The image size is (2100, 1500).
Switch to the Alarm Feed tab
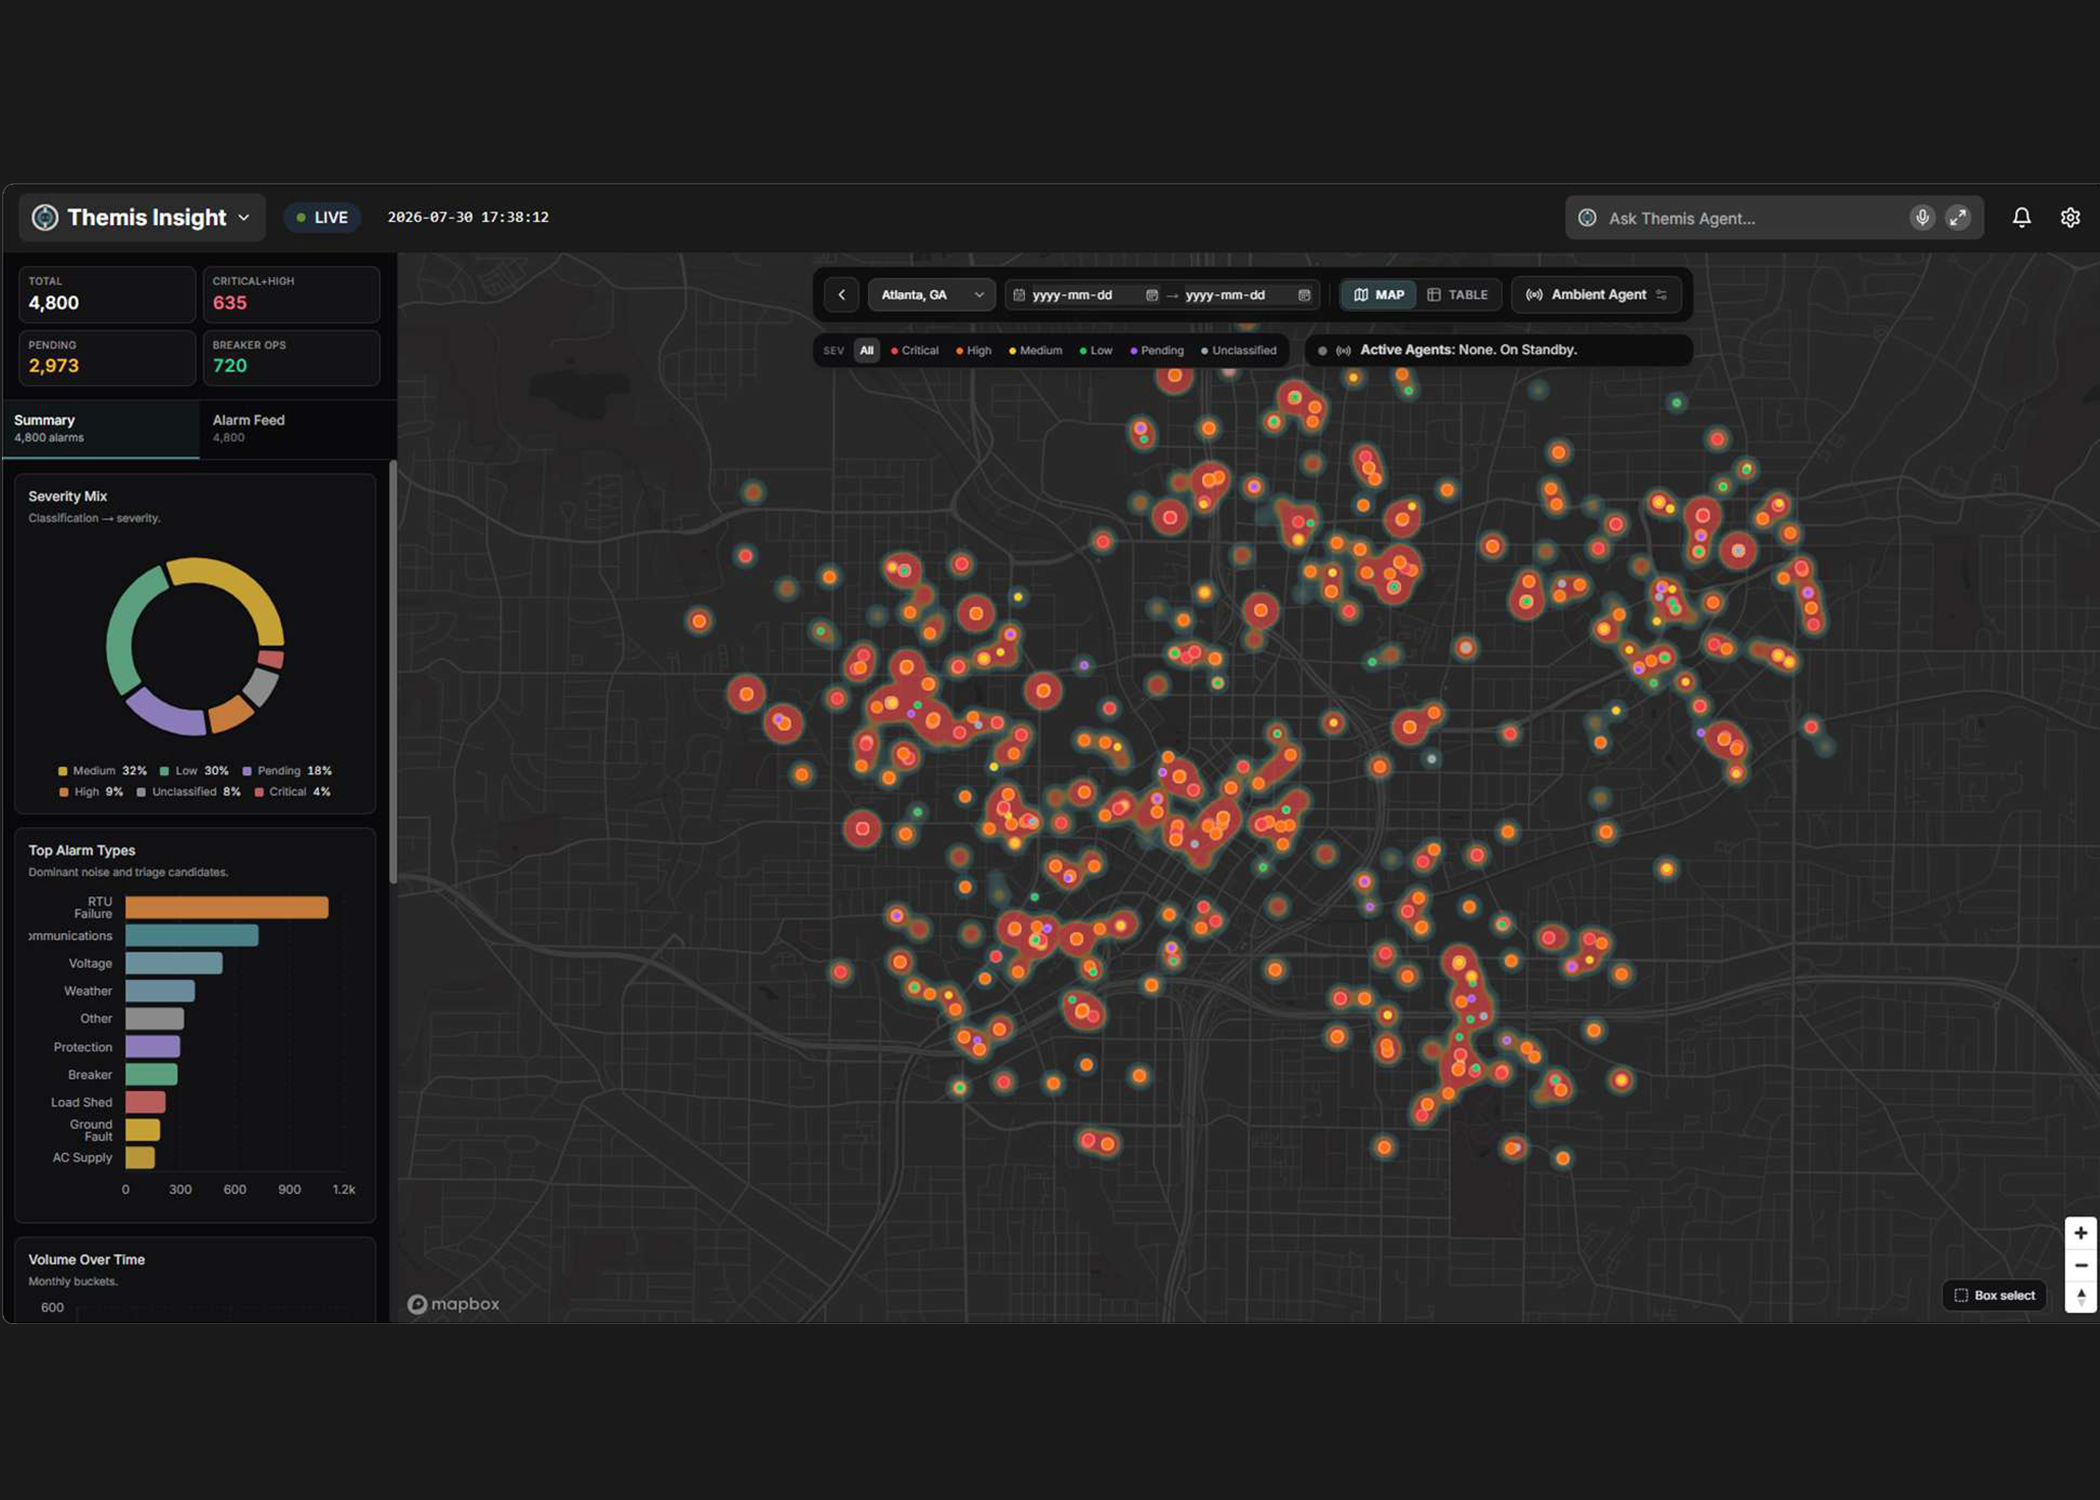(x=297, y=429)
